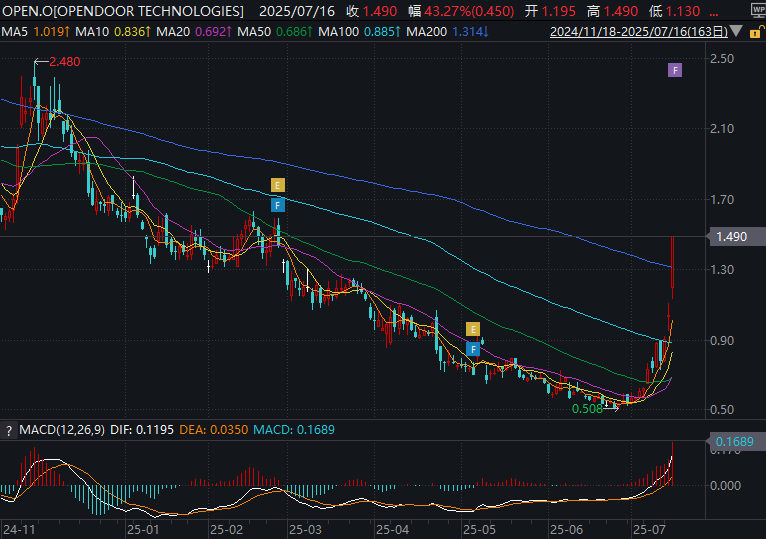Click the blue F marker near February 2025

[278, 205]
